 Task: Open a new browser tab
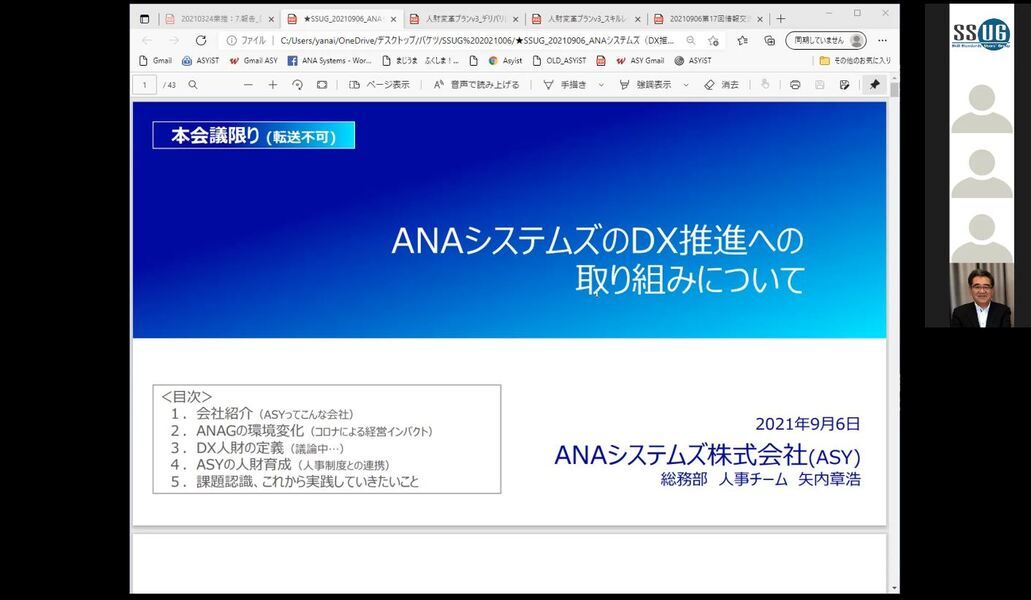[x=780, y=19]
